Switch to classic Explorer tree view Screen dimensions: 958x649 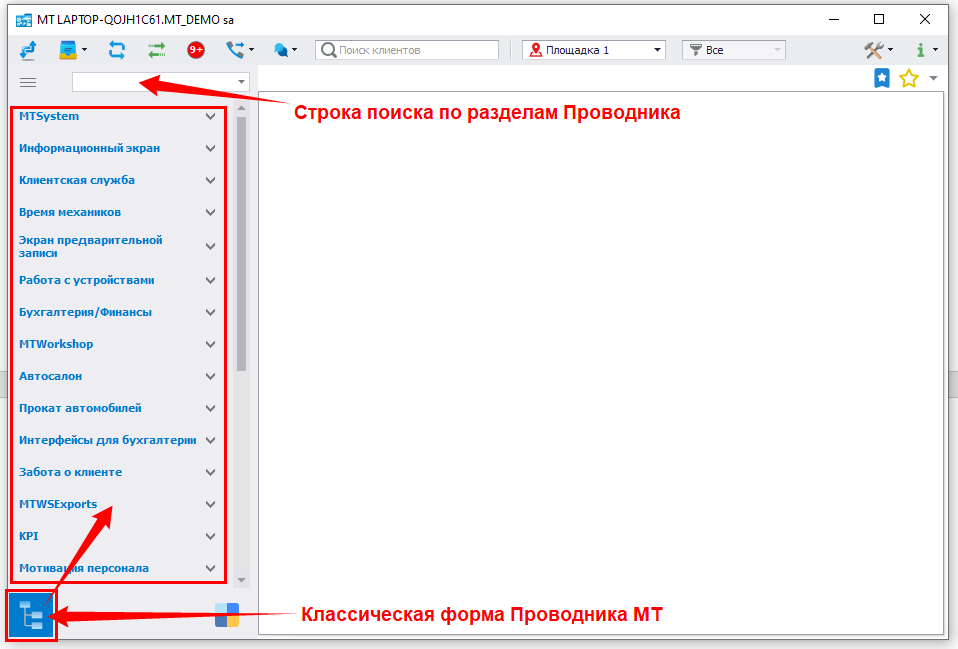[x=32, y=615]
